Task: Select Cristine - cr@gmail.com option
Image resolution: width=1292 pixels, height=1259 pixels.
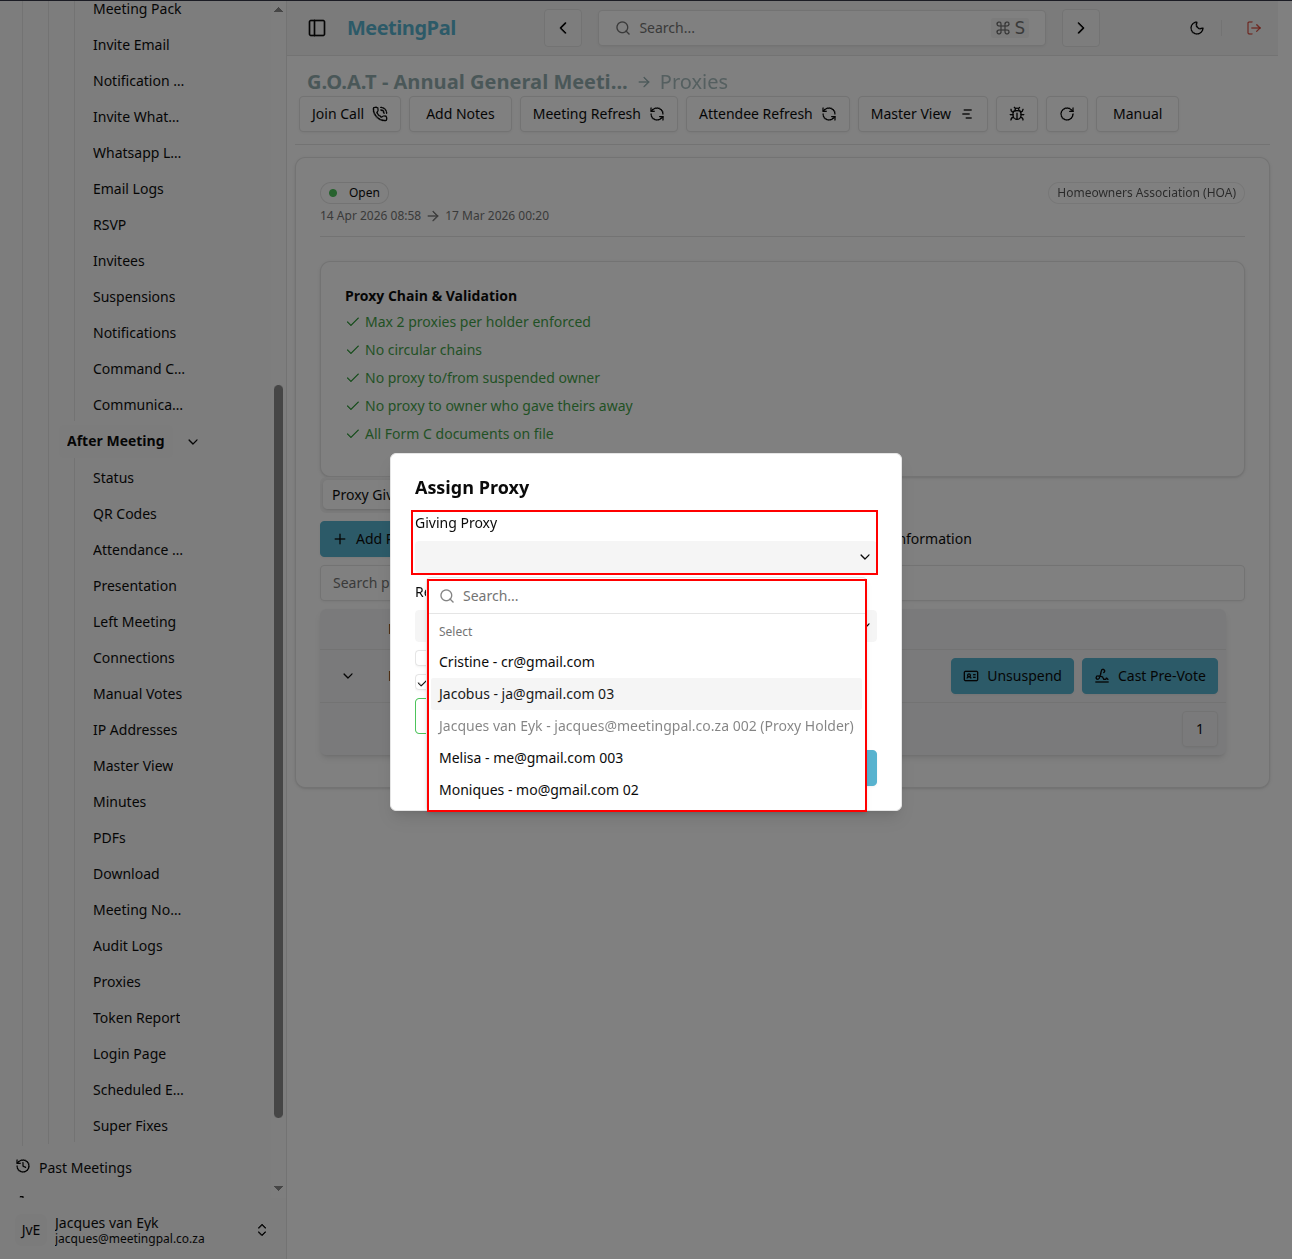Action: 647,662
